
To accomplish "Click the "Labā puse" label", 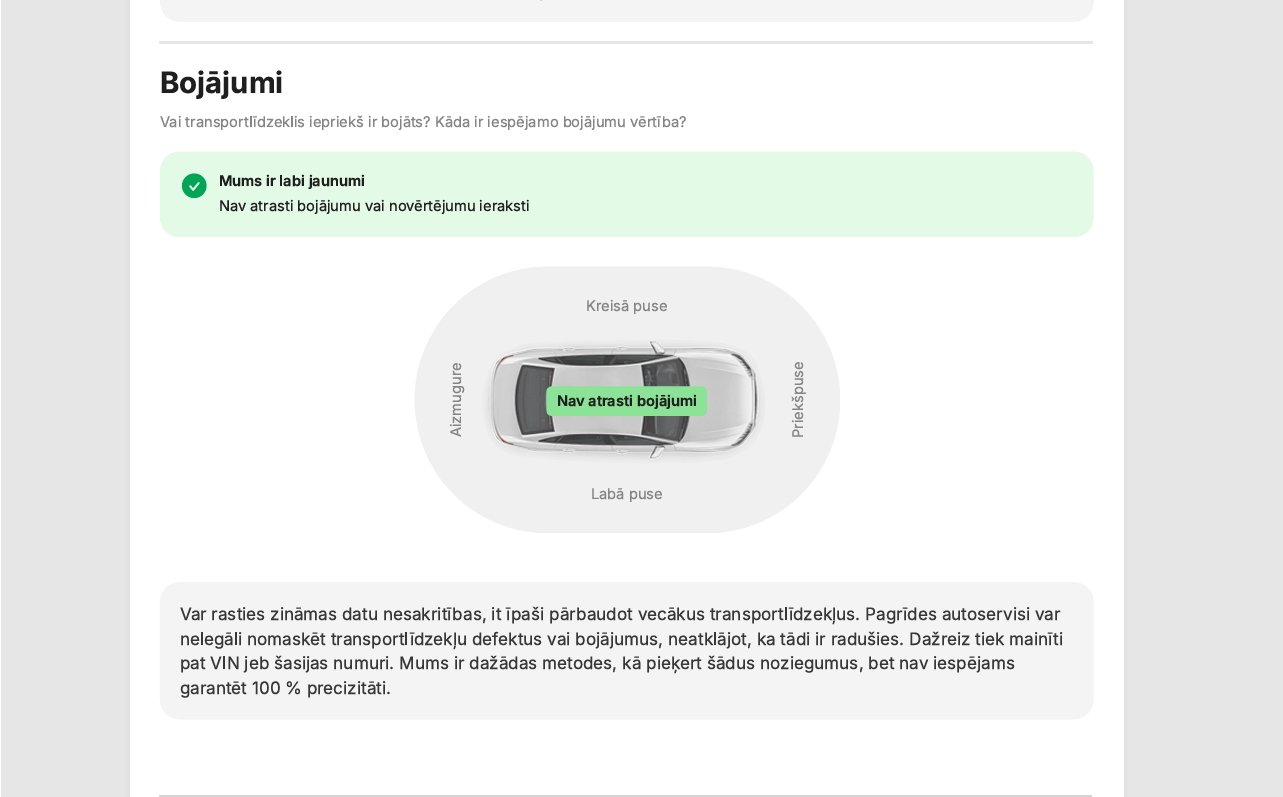I will tap(626, 494).
